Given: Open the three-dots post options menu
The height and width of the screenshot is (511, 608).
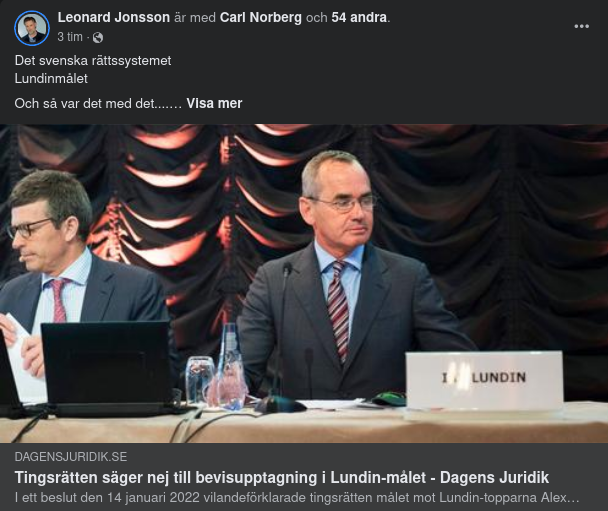Looking at the screenshot, I should [581, 26].
